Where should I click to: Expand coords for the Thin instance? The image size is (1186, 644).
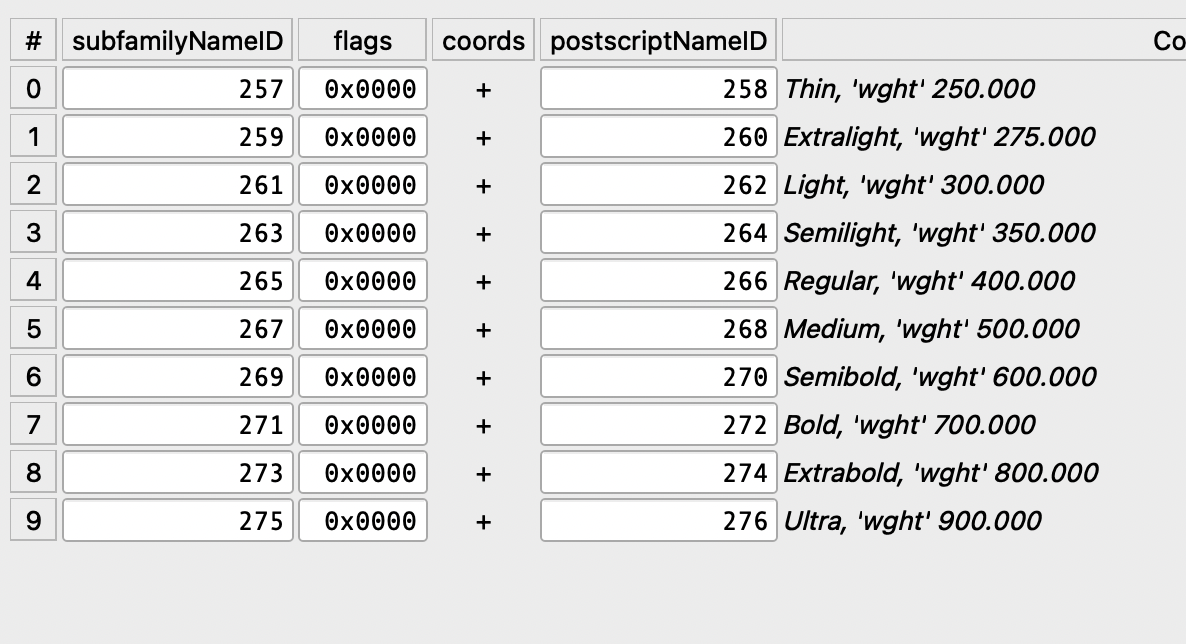point(484,90)
